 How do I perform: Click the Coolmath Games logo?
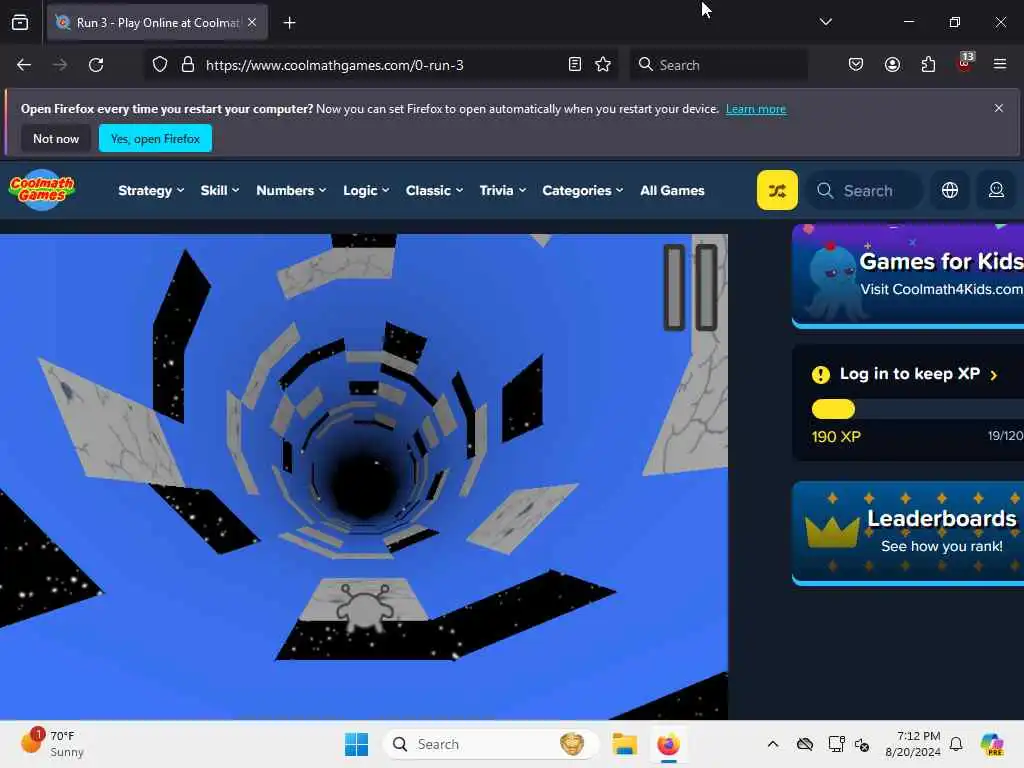pos(42,190)
